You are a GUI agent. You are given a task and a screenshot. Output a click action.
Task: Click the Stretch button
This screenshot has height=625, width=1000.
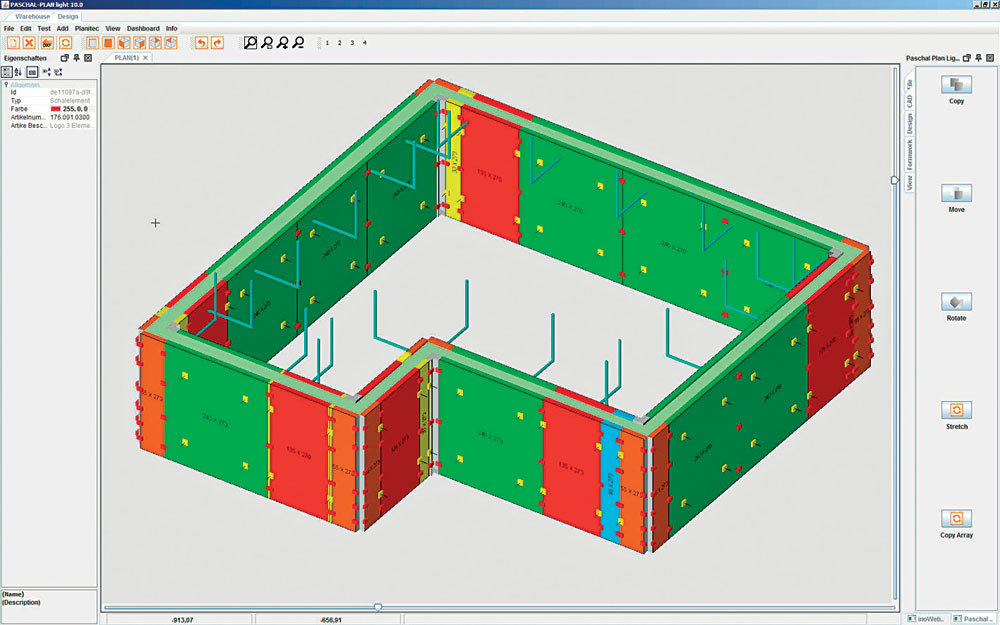point(957,410)
